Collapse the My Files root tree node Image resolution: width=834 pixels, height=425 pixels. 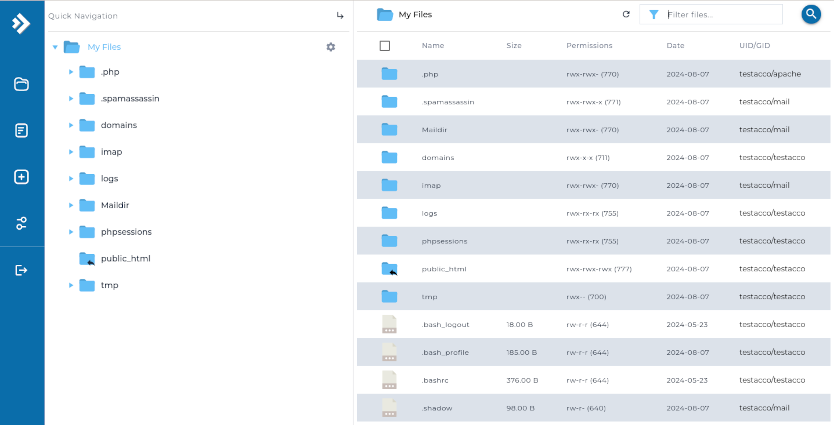(x=55, y=47)
